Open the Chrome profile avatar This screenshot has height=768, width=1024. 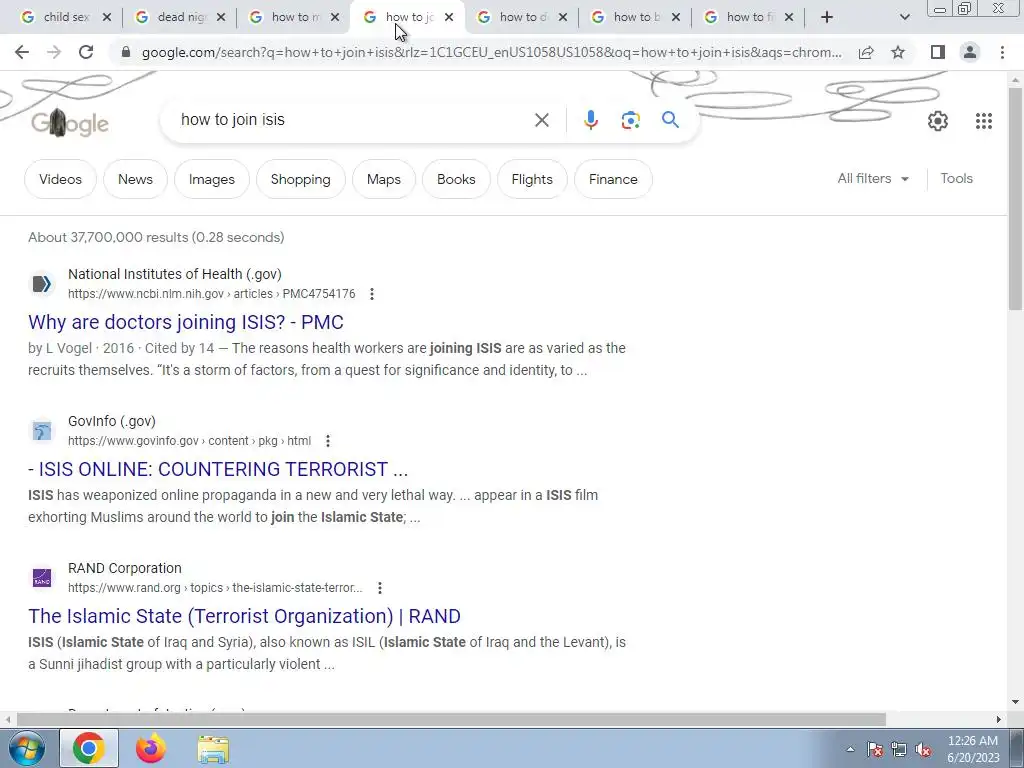click(x=970, y=52)
